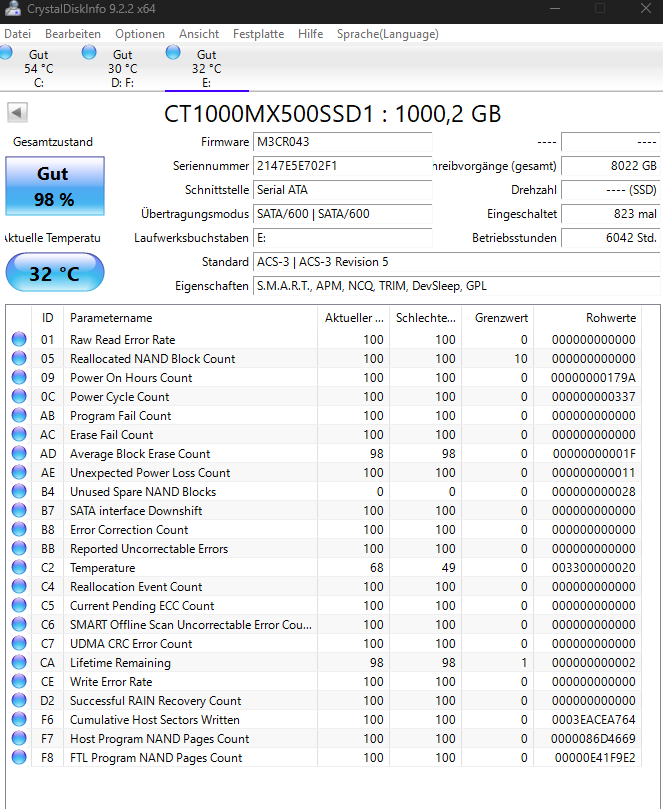
Task: Click status orb for Erase Fail Count
Action: click(x=19, y=434)
